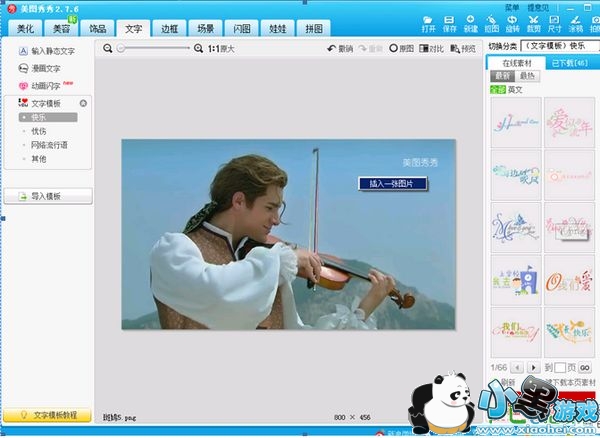600x438 pixels.
Task: Open the 菜单 menu
Action: pyautogui.click(x=512, y=7)
